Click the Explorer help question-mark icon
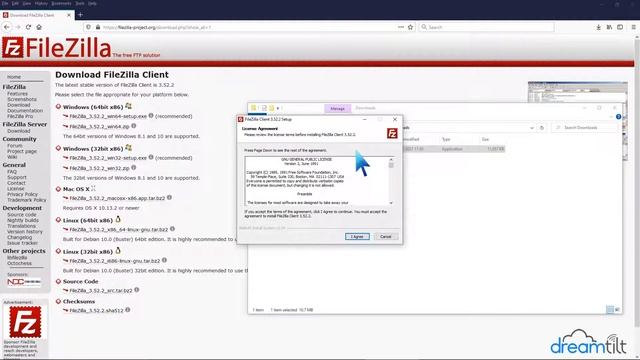 618,117
